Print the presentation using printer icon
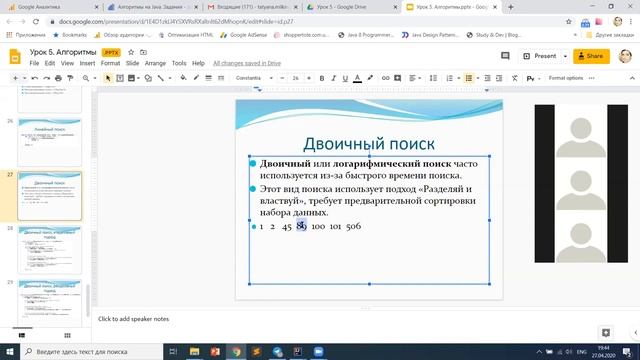The width and height of the screenshot is (640, 360). [x=58, y=78]
